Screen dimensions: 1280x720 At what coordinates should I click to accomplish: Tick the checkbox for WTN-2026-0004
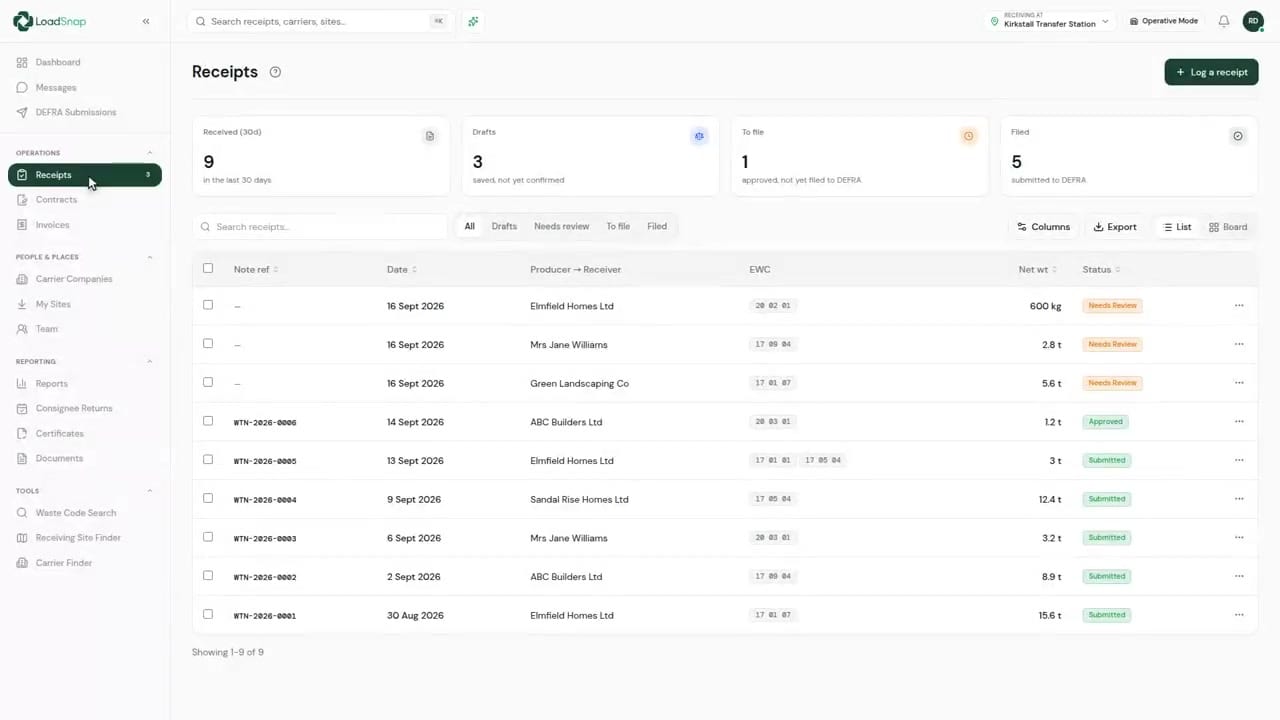pos(208,498)
